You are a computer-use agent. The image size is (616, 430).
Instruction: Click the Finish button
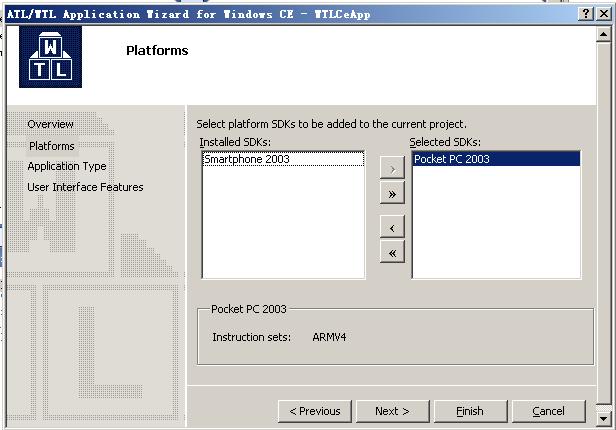pos(470,411)
